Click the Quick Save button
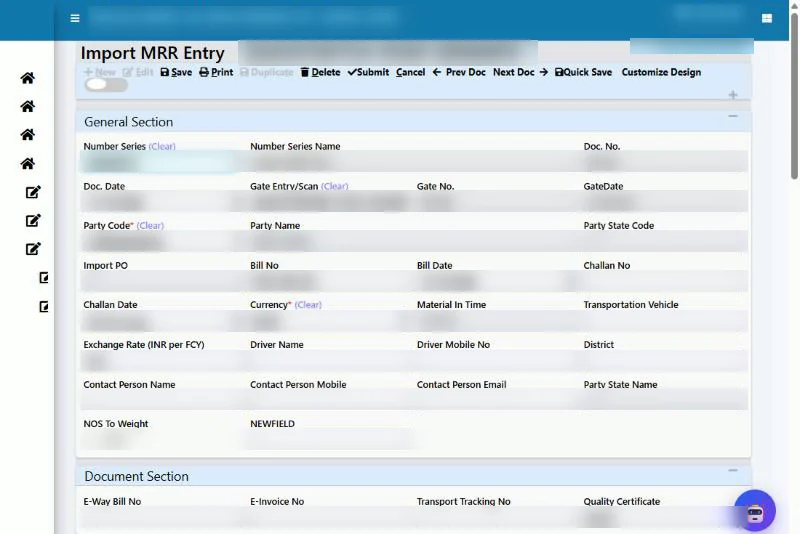800x534 pixels. tap(583, 72)
